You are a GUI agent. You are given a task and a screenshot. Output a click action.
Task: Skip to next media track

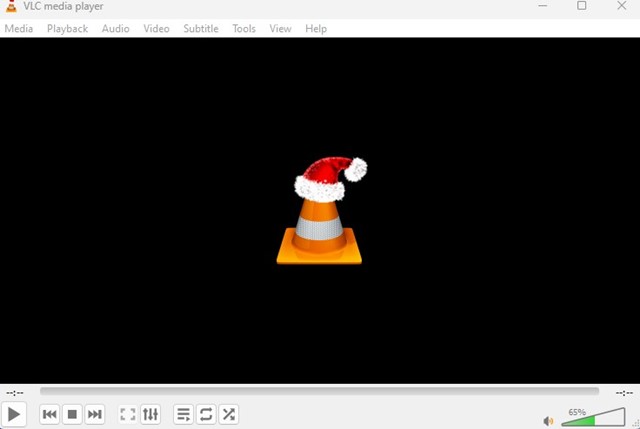tap(95, 414)
